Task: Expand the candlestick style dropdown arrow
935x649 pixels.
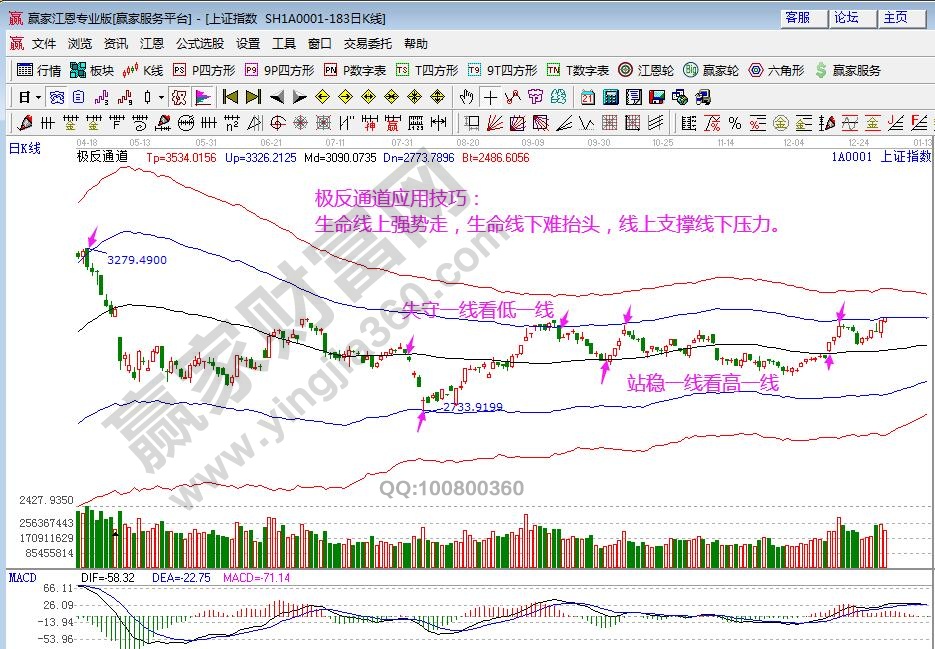Action: click(x=162, y=97)
